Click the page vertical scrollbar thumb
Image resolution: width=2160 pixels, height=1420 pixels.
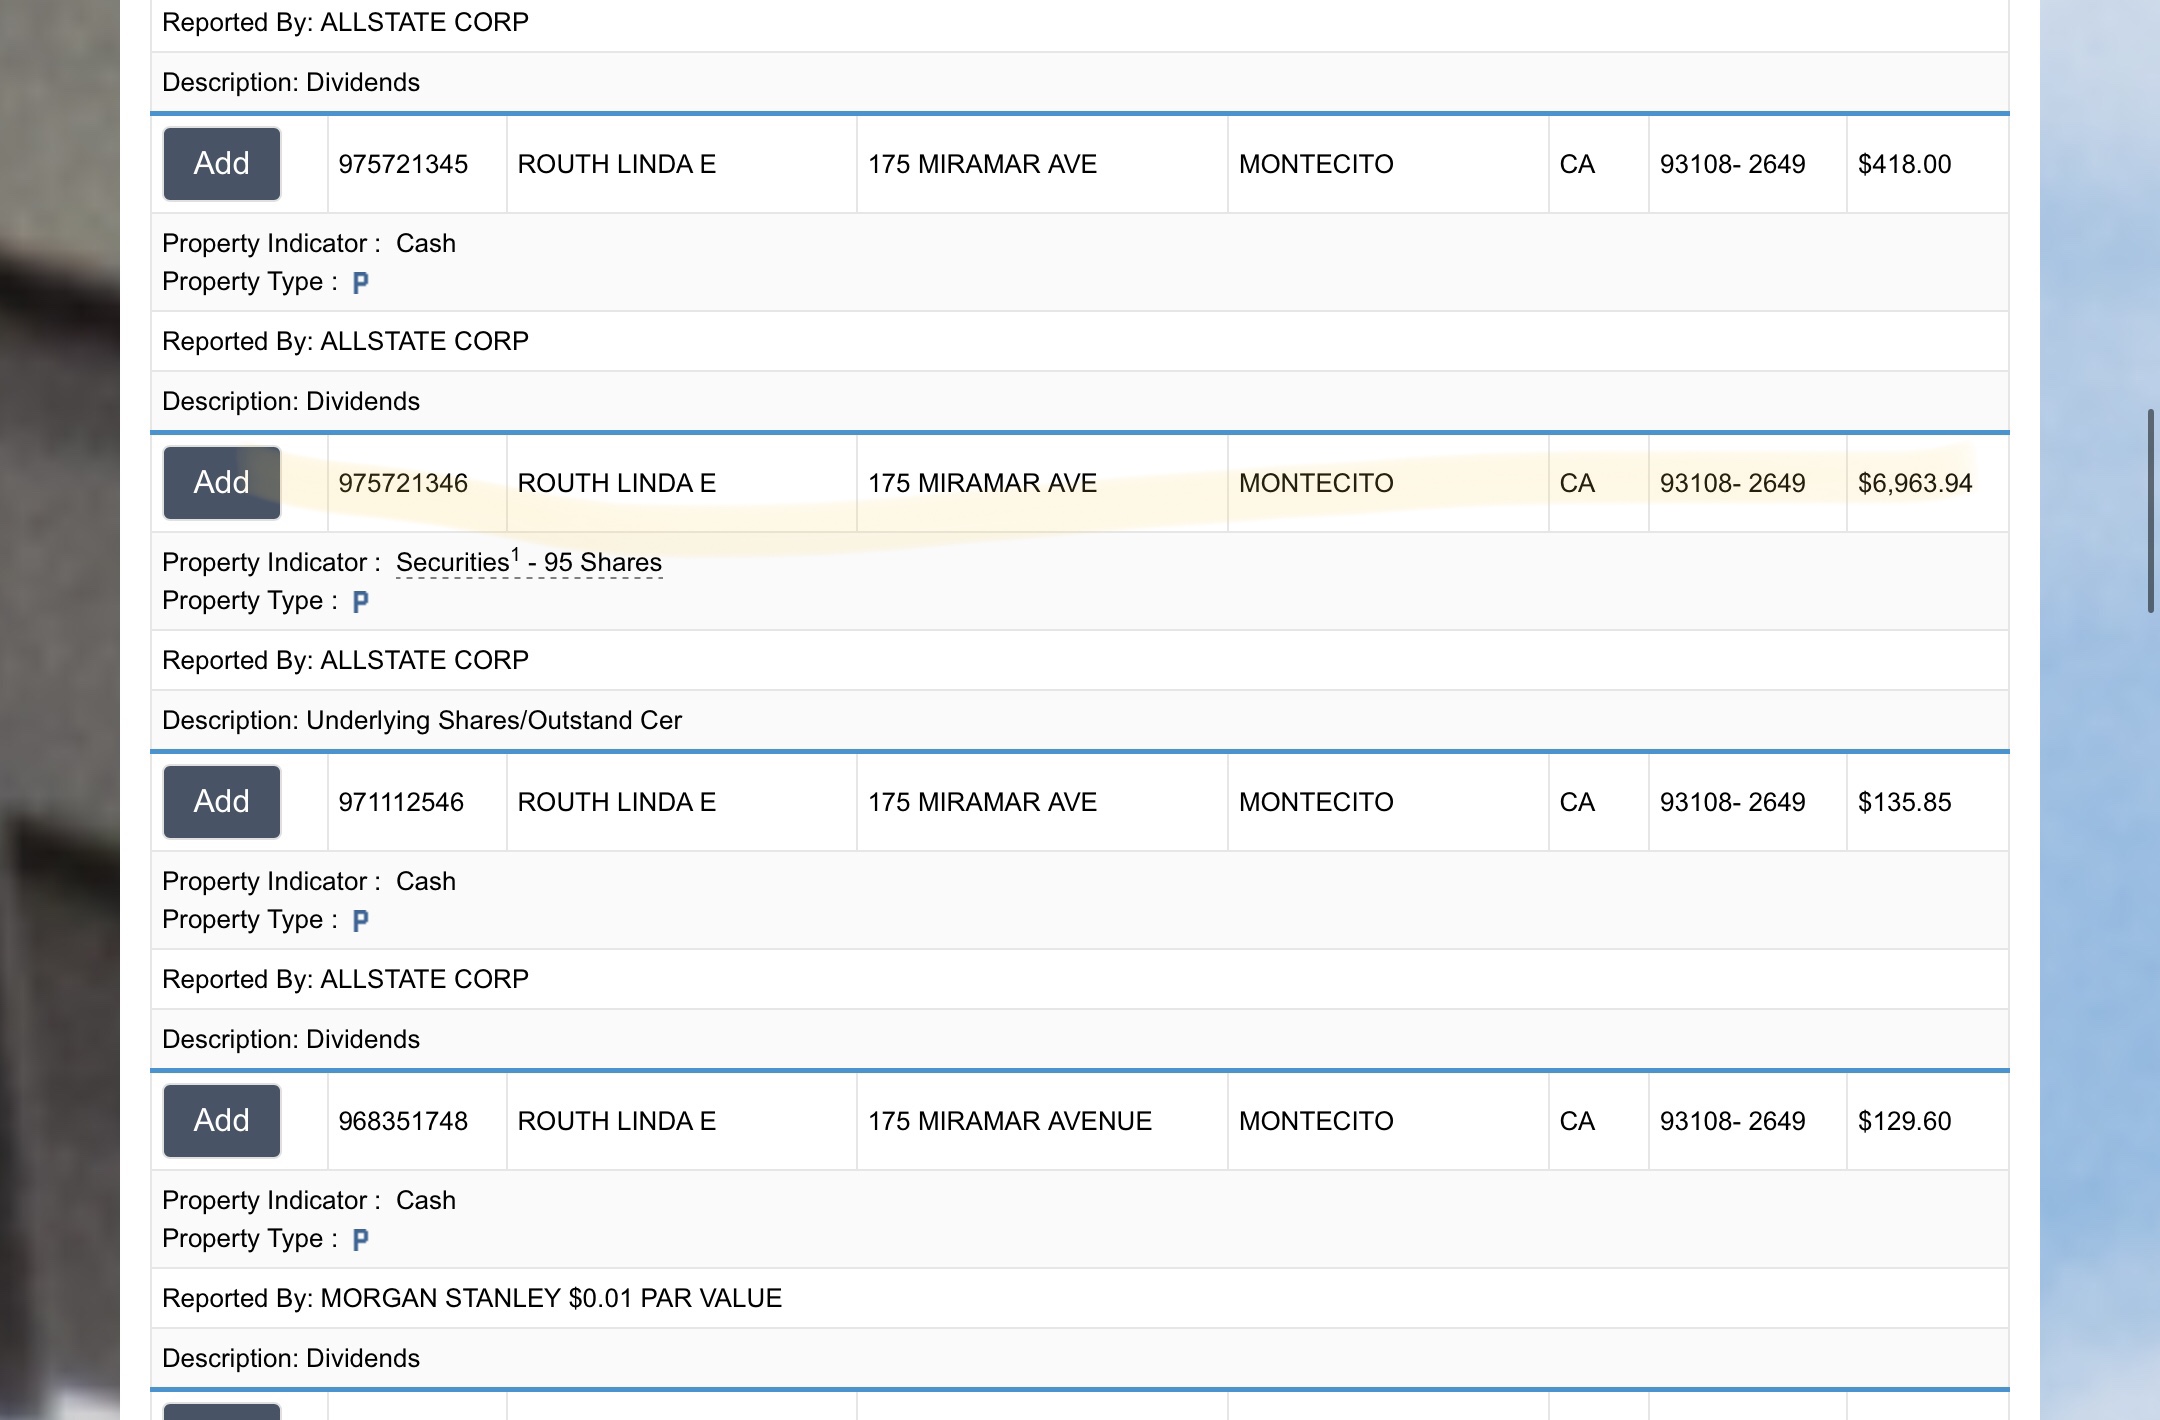(x=2150, y=510)
